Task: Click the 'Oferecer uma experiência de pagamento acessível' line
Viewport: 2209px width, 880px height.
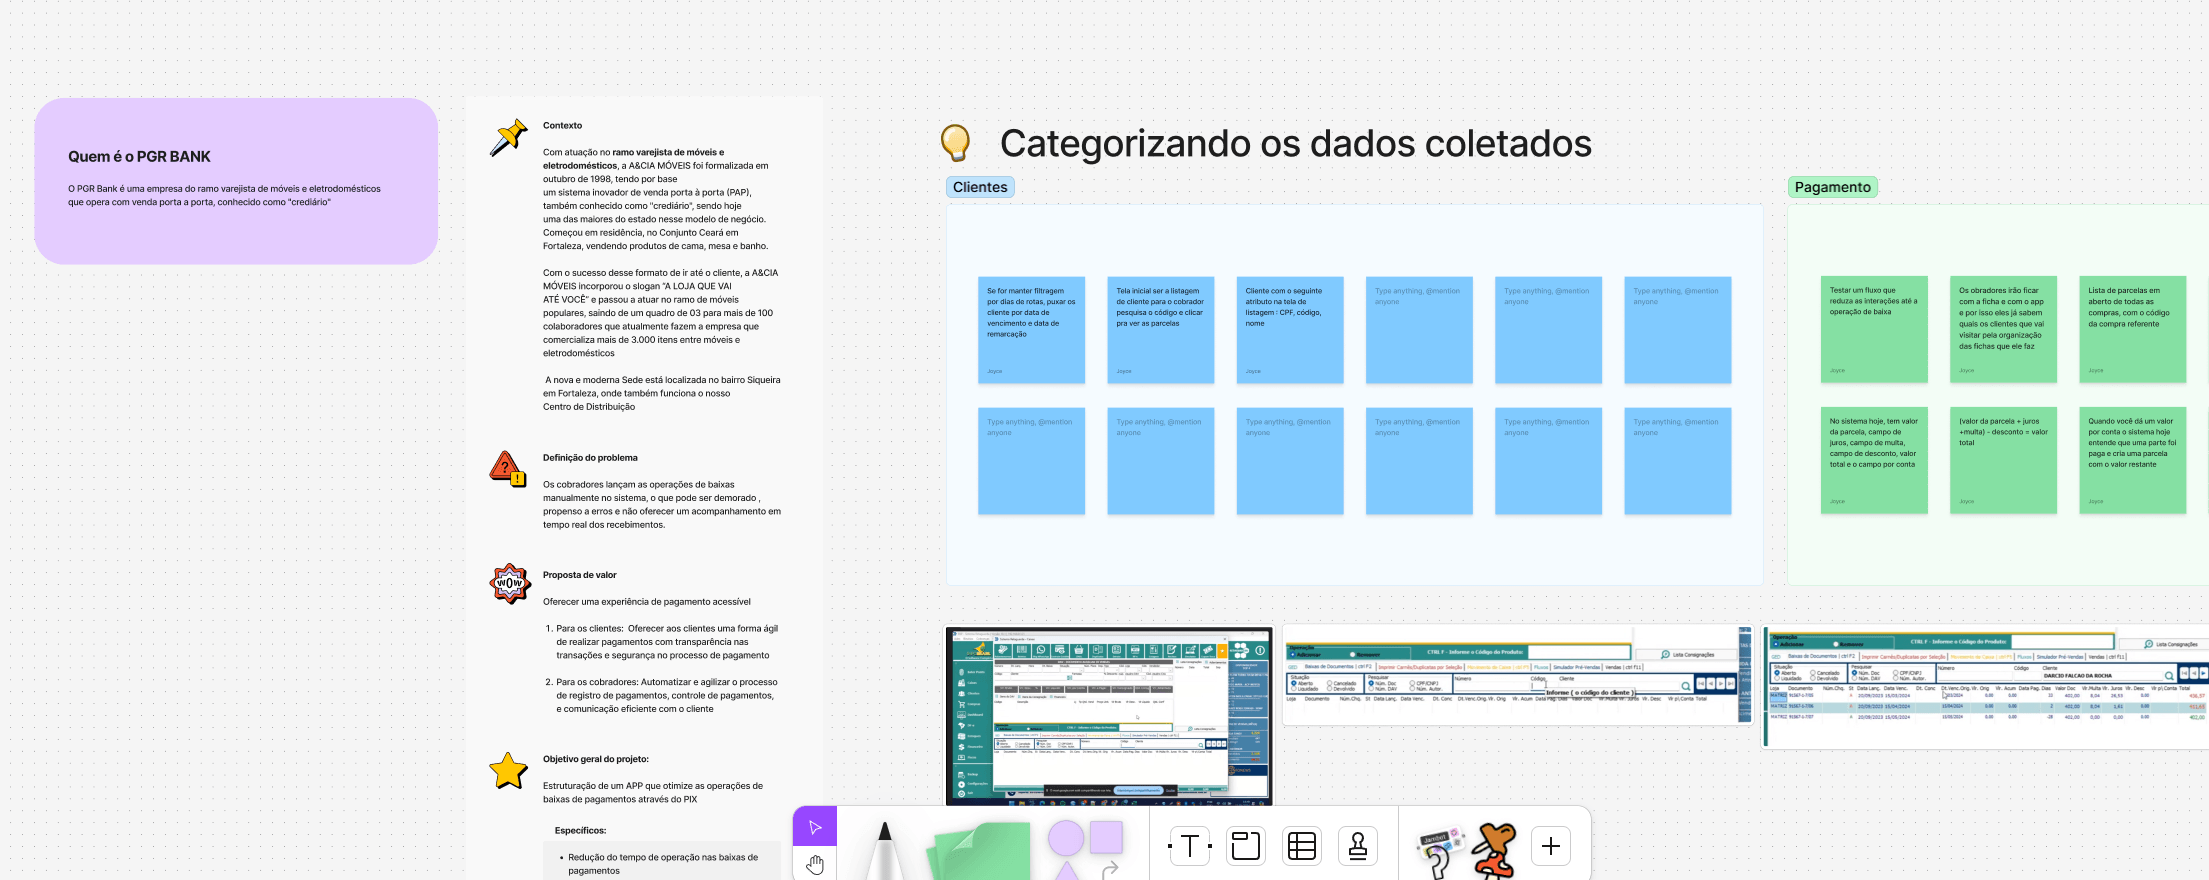Action: click(x=647, y=602)
